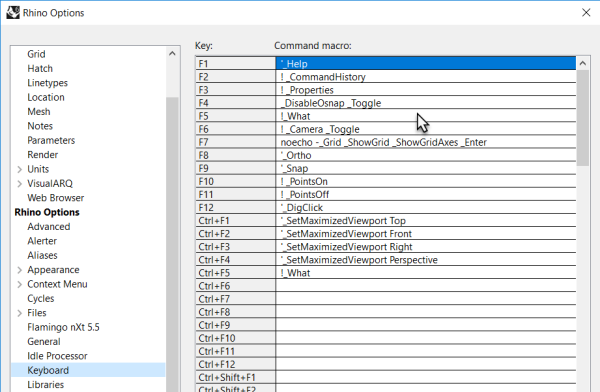This screenshot has width=600, height=392.
Task: Select Parameters in the options tree
Action: tap(51, 140)
